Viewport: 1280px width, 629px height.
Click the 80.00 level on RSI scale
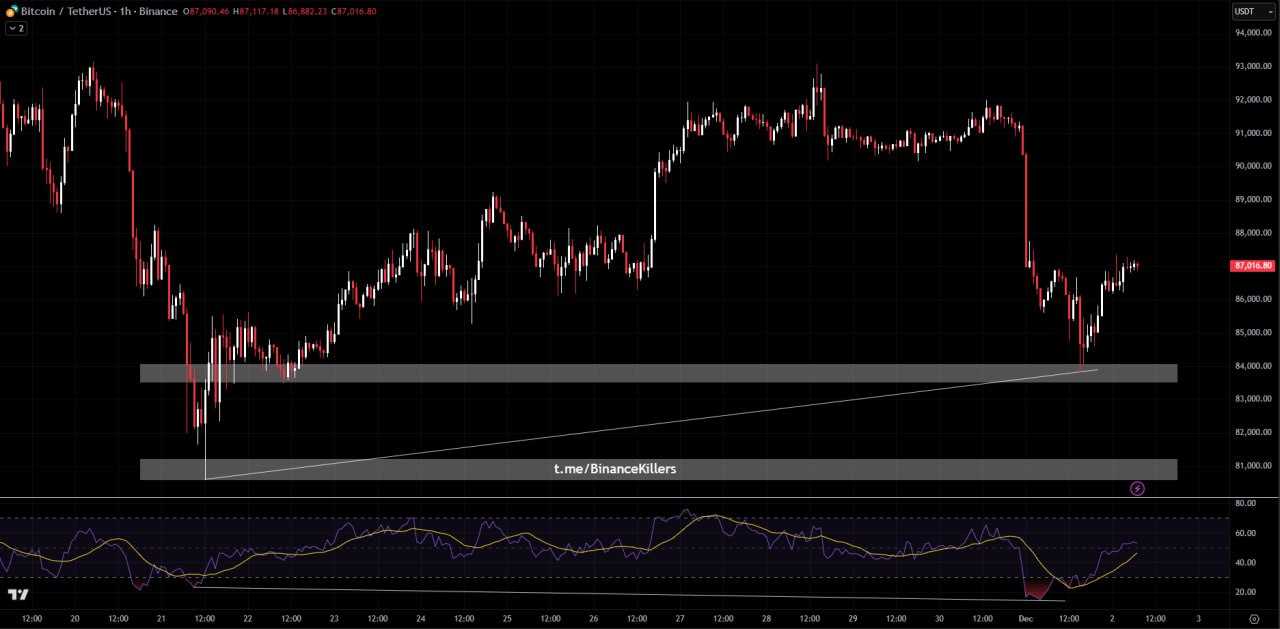pyautogui.click(x=1245, y=504)
